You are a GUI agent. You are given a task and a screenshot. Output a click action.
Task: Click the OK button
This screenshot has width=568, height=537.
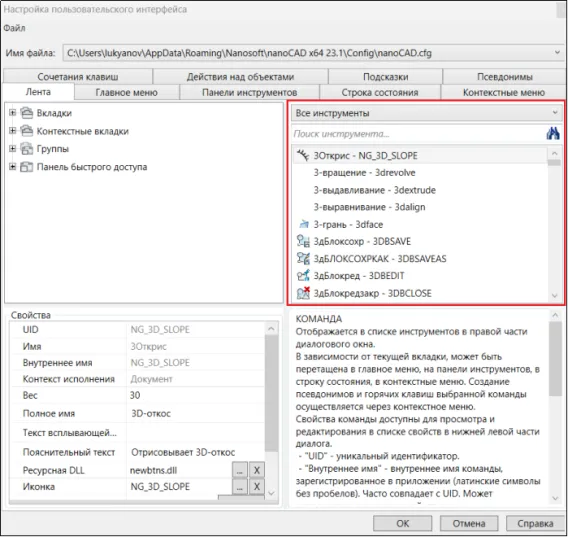click(x=402, y=524)
